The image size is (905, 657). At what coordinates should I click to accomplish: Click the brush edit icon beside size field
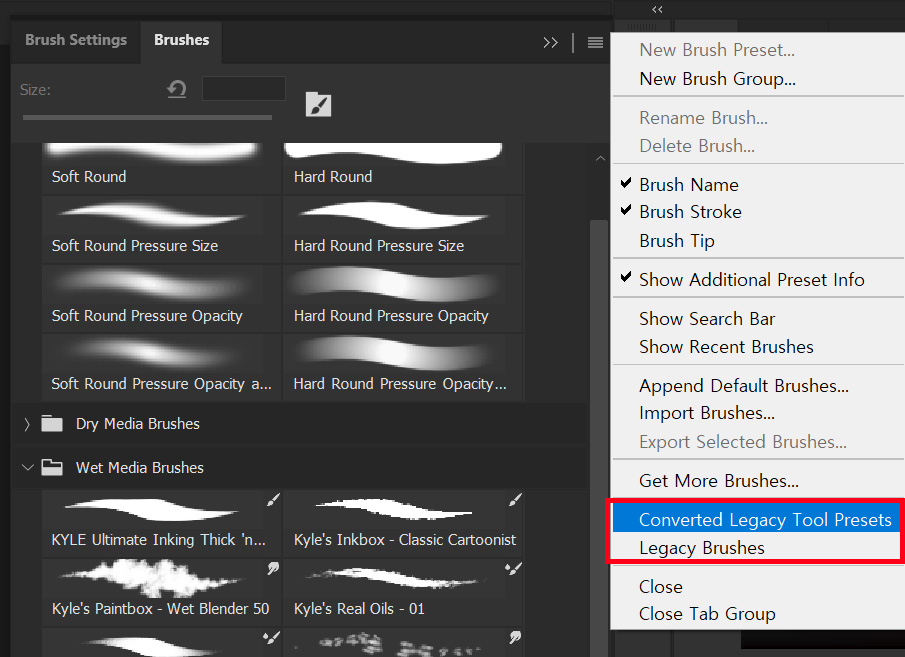point(319,104)
